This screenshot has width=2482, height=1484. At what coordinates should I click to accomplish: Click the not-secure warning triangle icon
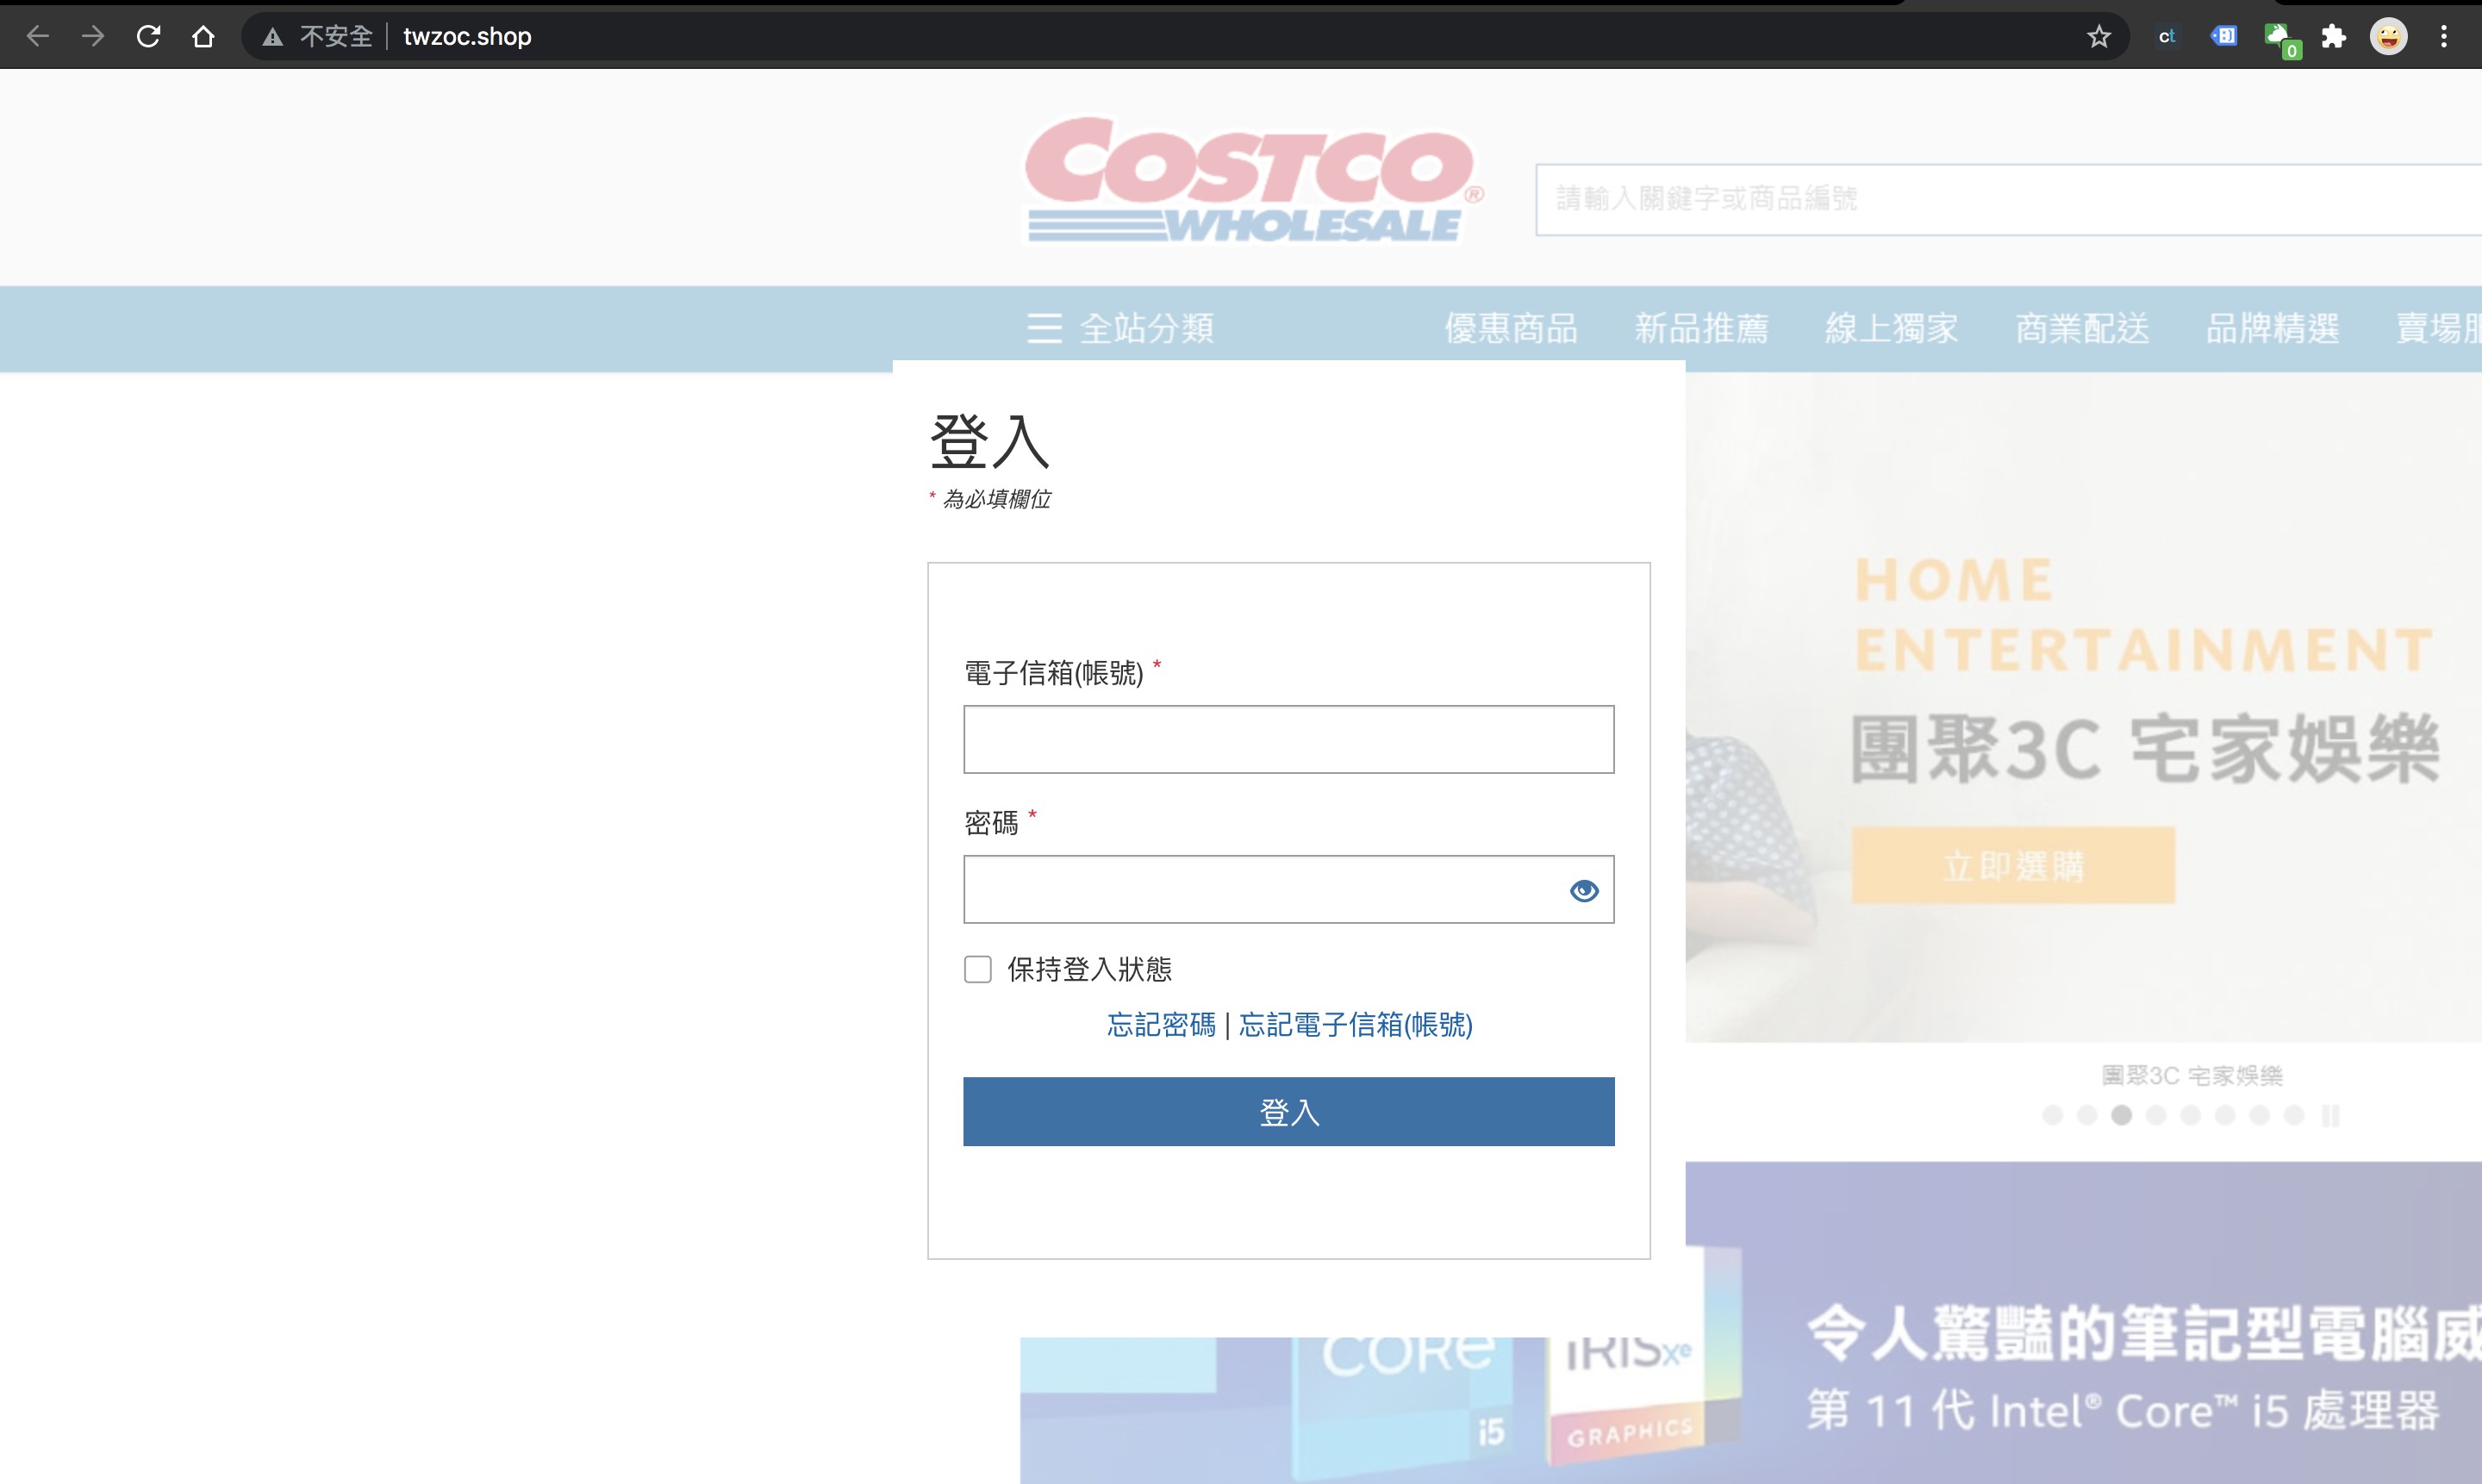pos(272,37)
